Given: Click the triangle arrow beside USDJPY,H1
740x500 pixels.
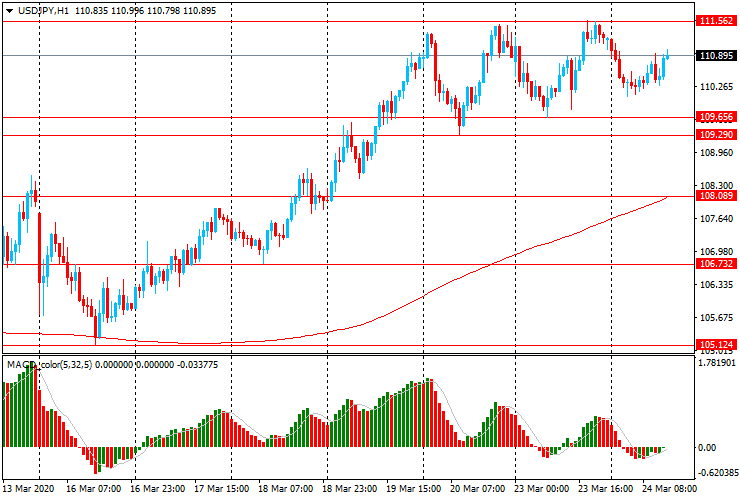Looking at the screenshot, I should click(8, 8).
